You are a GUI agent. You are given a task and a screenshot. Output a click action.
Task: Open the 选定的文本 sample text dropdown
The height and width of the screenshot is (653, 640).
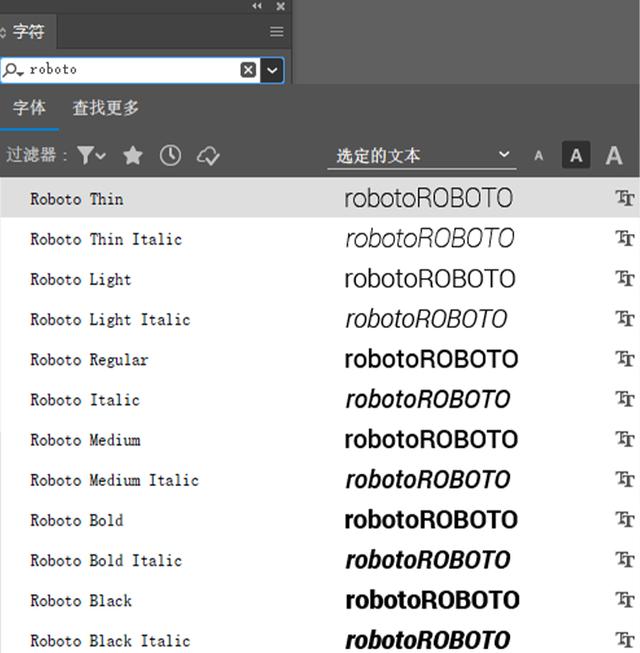tap(422, 156)
